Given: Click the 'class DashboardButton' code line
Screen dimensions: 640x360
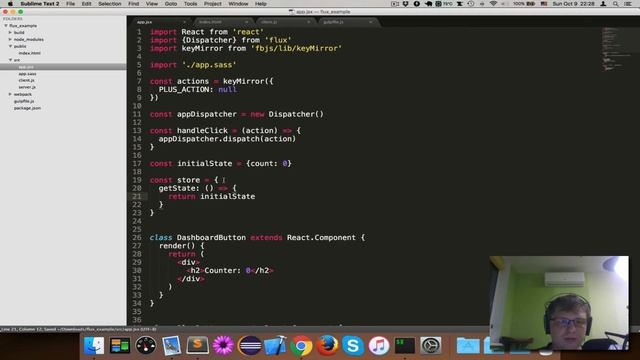Looking at the screenshot, I should (x=257, y=238).
